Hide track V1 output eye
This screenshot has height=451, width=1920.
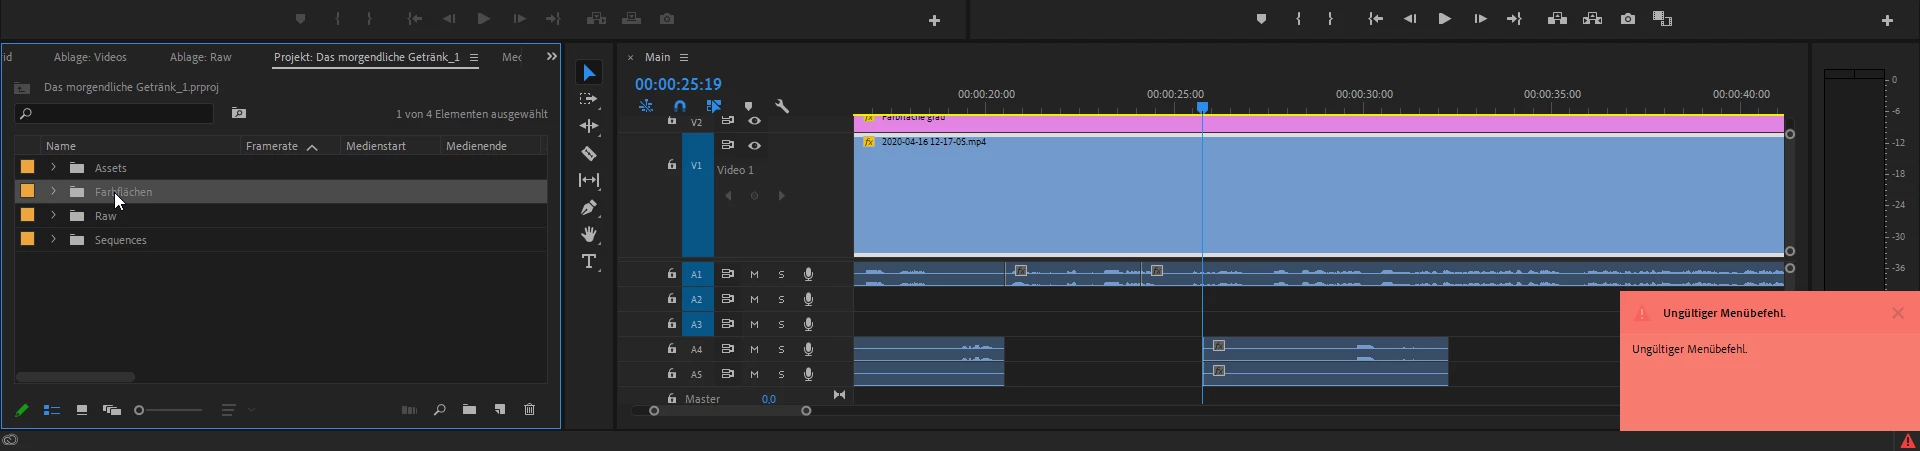point(755,146)
